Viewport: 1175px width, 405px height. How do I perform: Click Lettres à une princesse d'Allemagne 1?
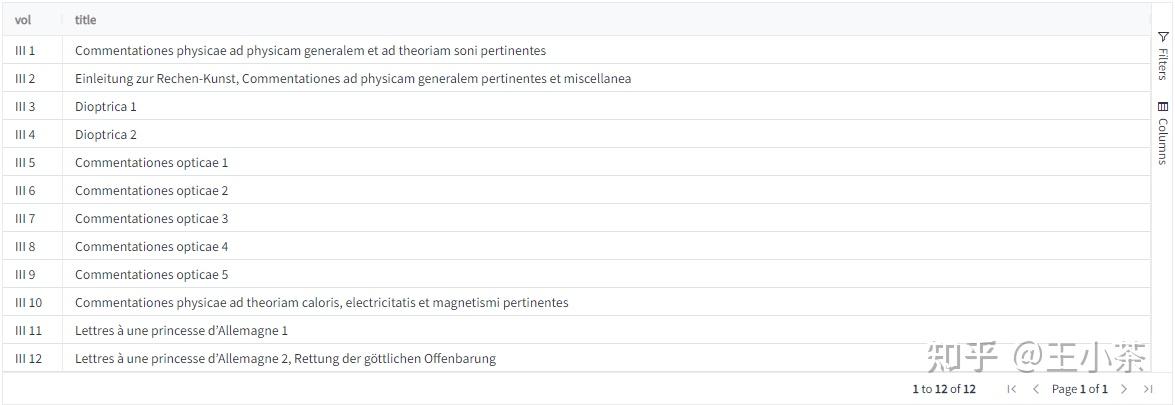[181, 330]
